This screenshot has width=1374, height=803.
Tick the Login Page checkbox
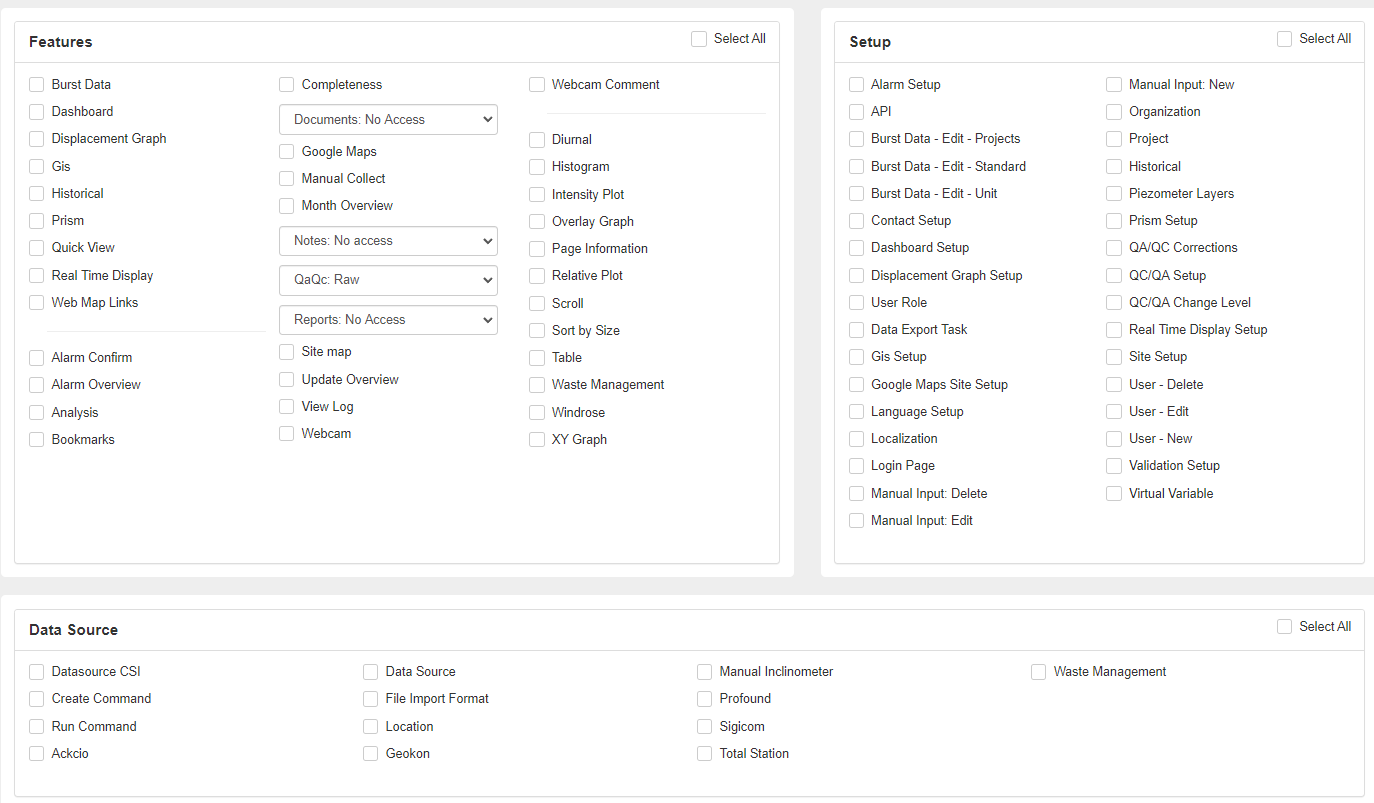(x=857, y=466)
